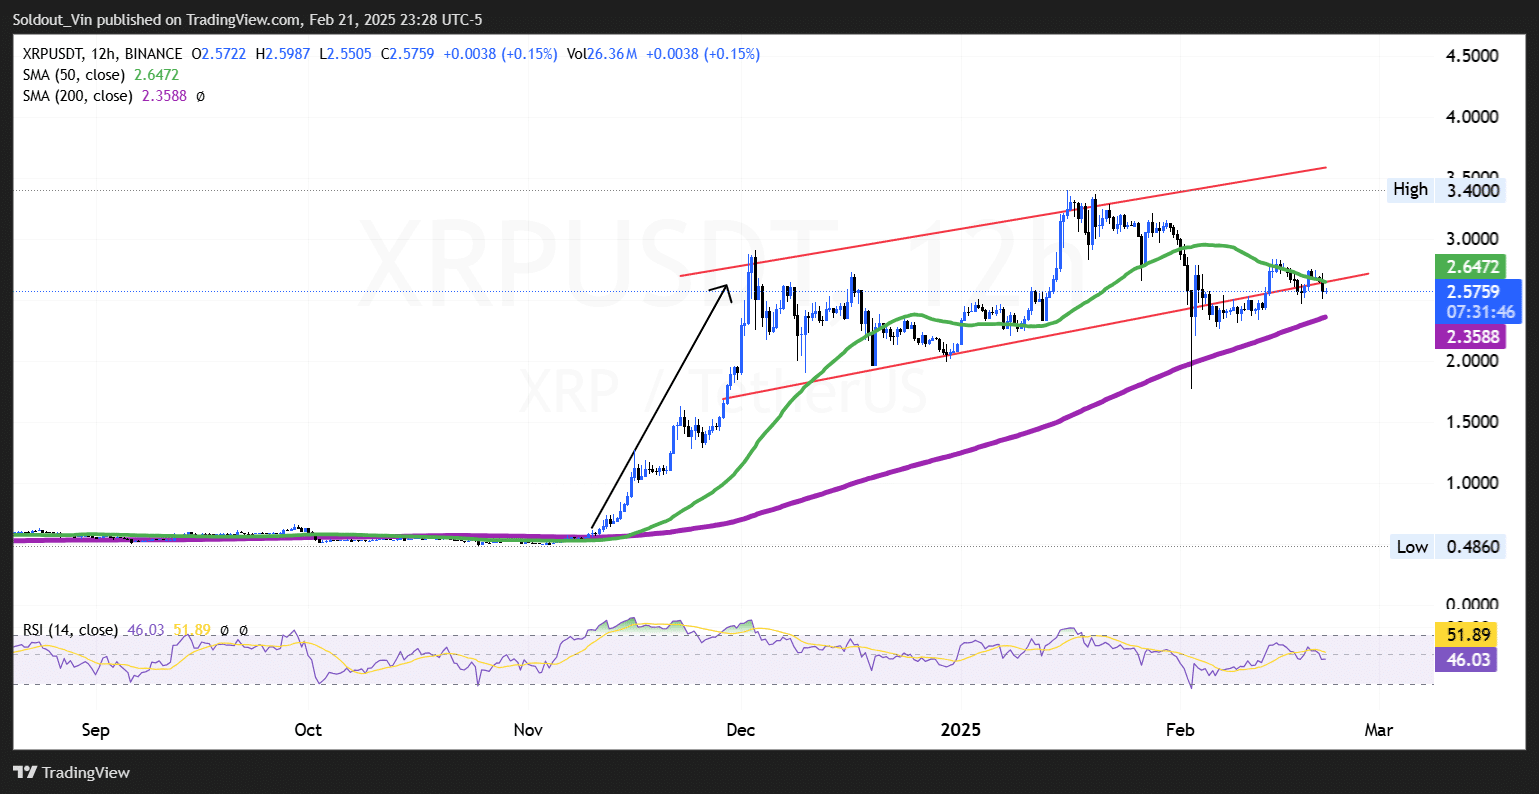Click the 4.5000 price axis label
The height and width of the screenshot is (794, 1539).
click(x=1474, y=56)
